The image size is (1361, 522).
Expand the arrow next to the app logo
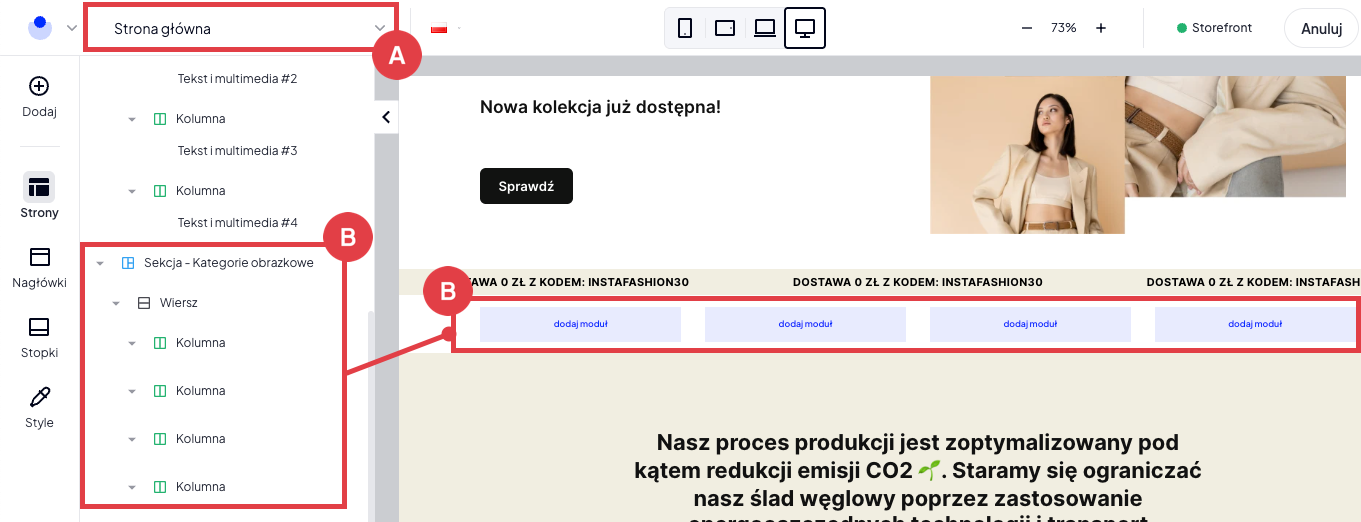tap(72, 28)
